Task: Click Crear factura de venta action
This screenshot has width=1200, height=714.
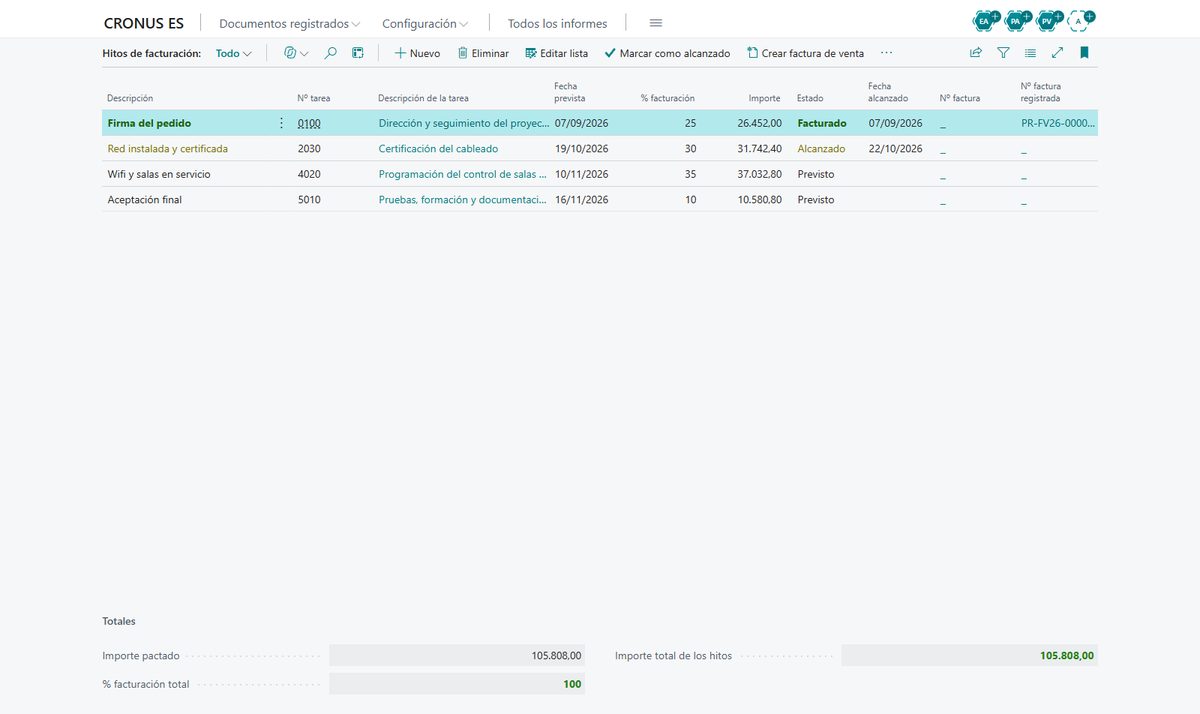Action: [x=806, y=53]
